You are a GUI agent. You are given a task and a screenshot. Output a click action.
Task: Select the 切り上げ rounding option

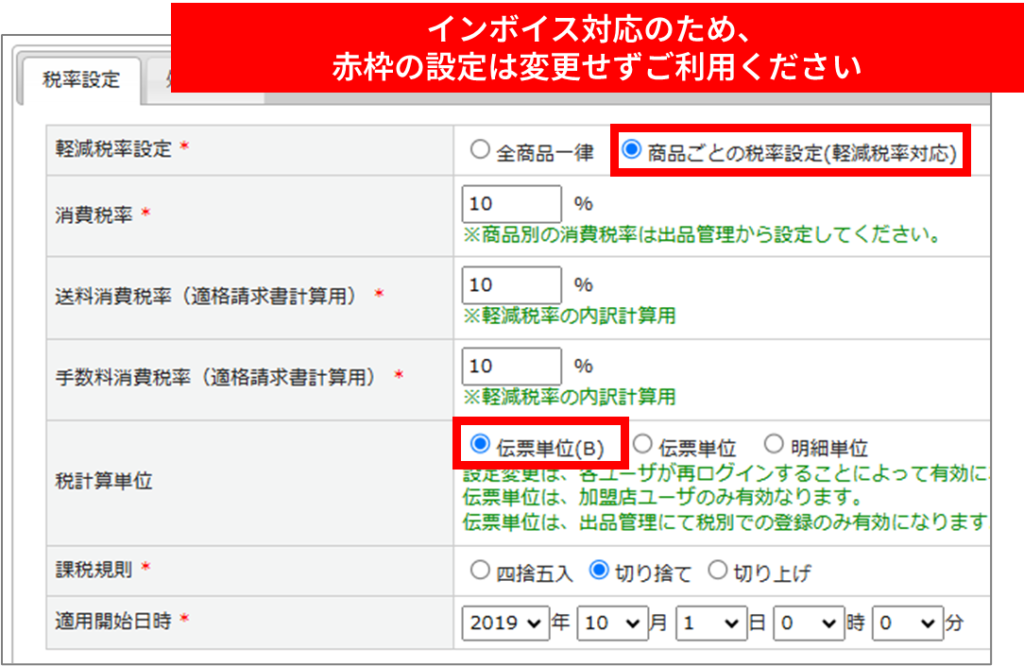pos(717,571)
